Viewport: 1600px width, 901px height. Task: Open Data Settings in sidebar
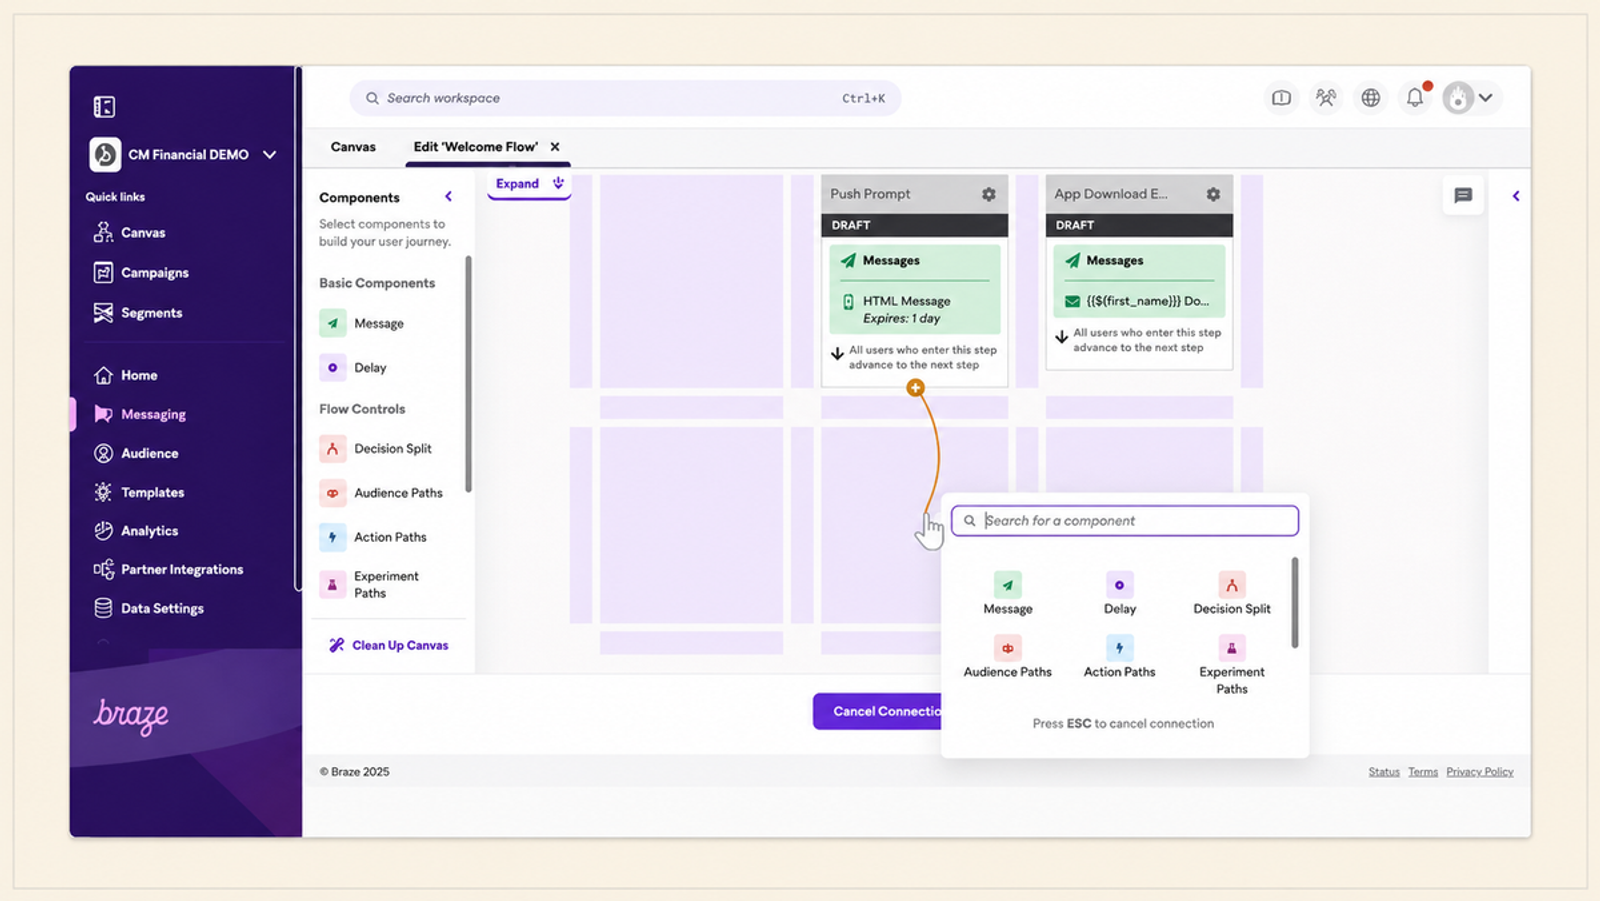pos(149,608)
